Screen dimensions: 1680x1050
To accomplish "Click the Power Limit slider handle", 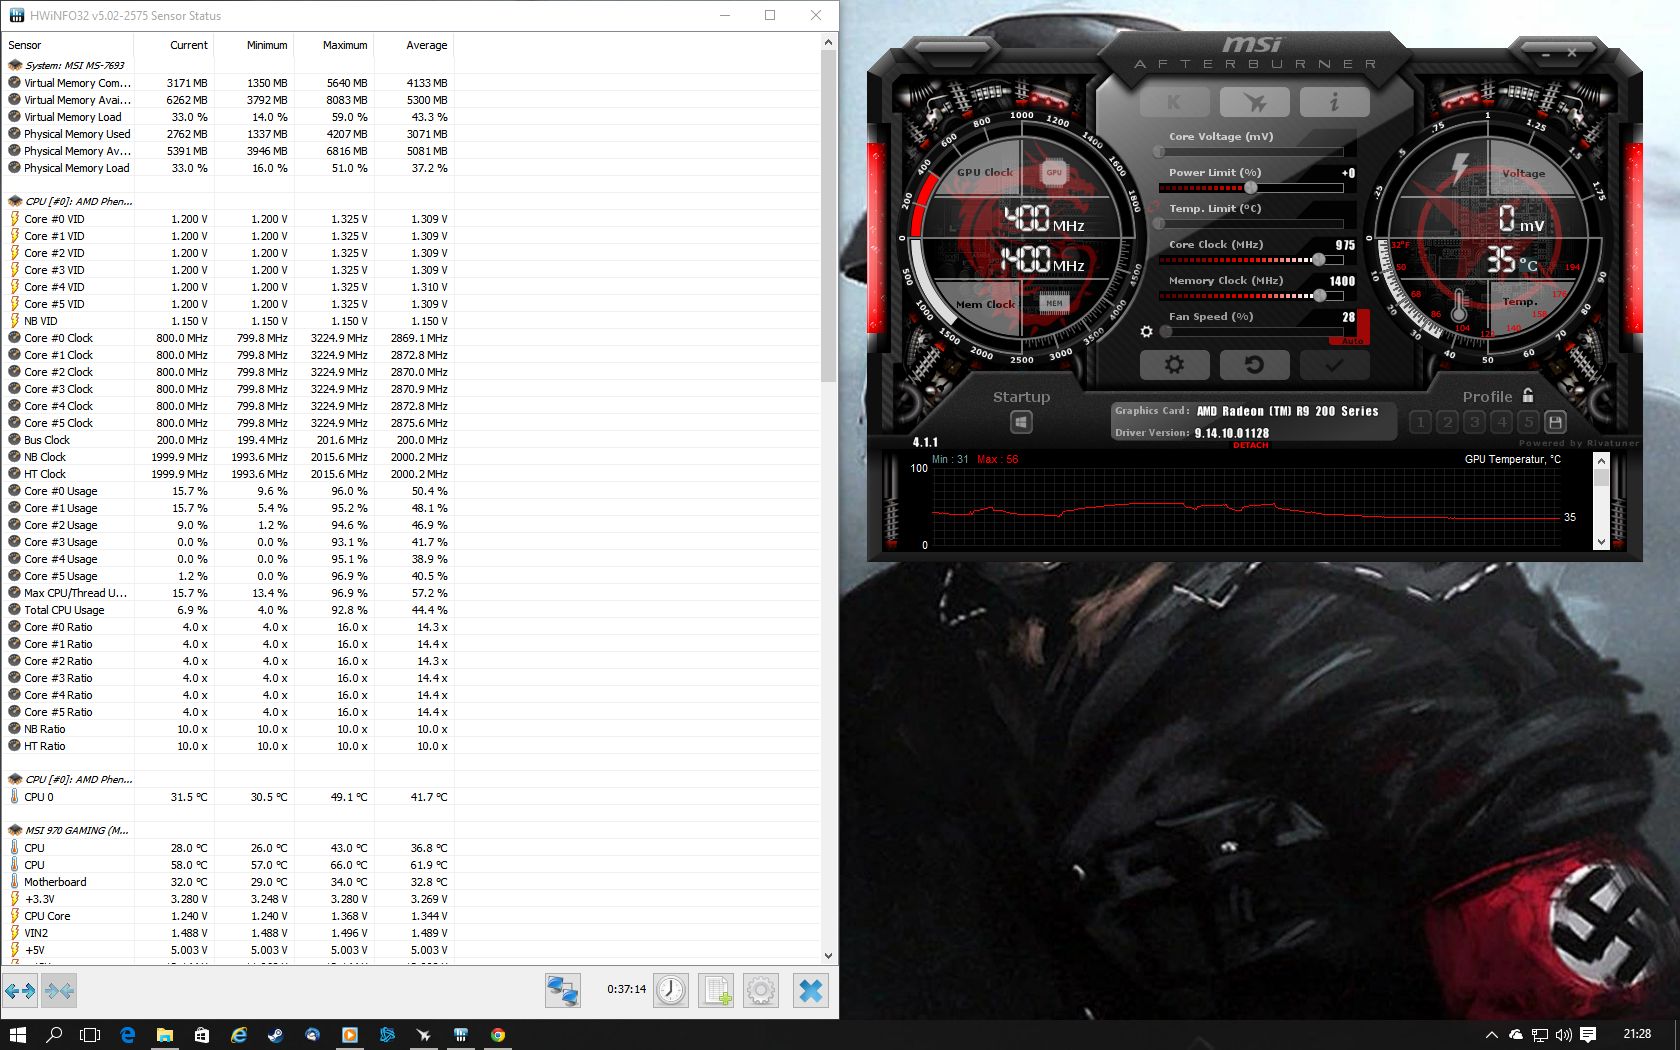I will pyautogui.click(x=1250, y=188).
